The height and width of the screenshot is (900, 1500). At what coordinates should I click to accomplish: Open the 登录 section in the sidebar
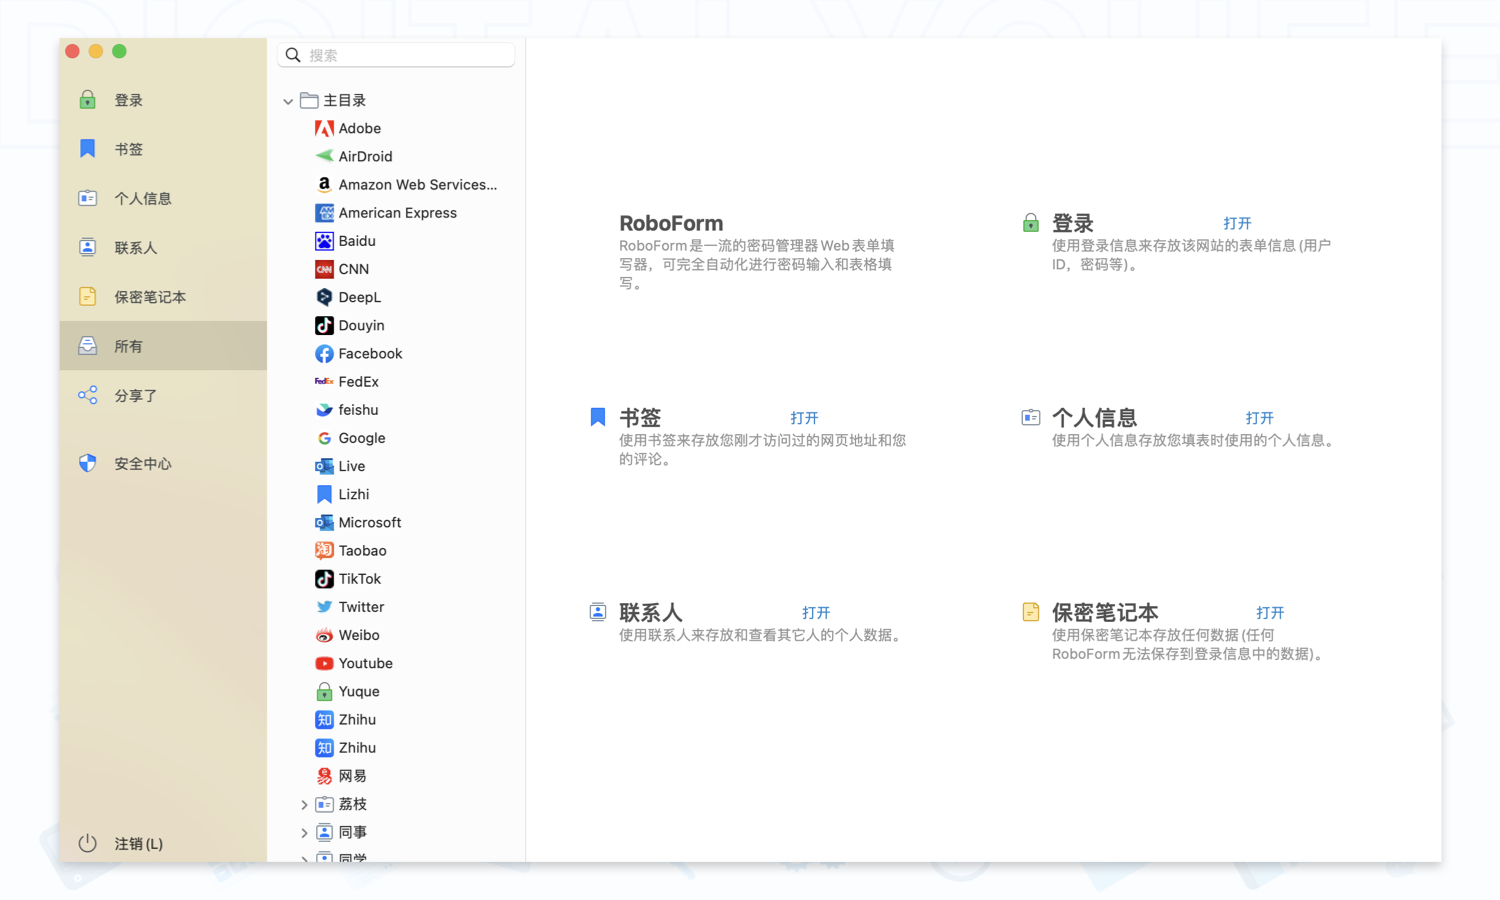click(163, 100)
